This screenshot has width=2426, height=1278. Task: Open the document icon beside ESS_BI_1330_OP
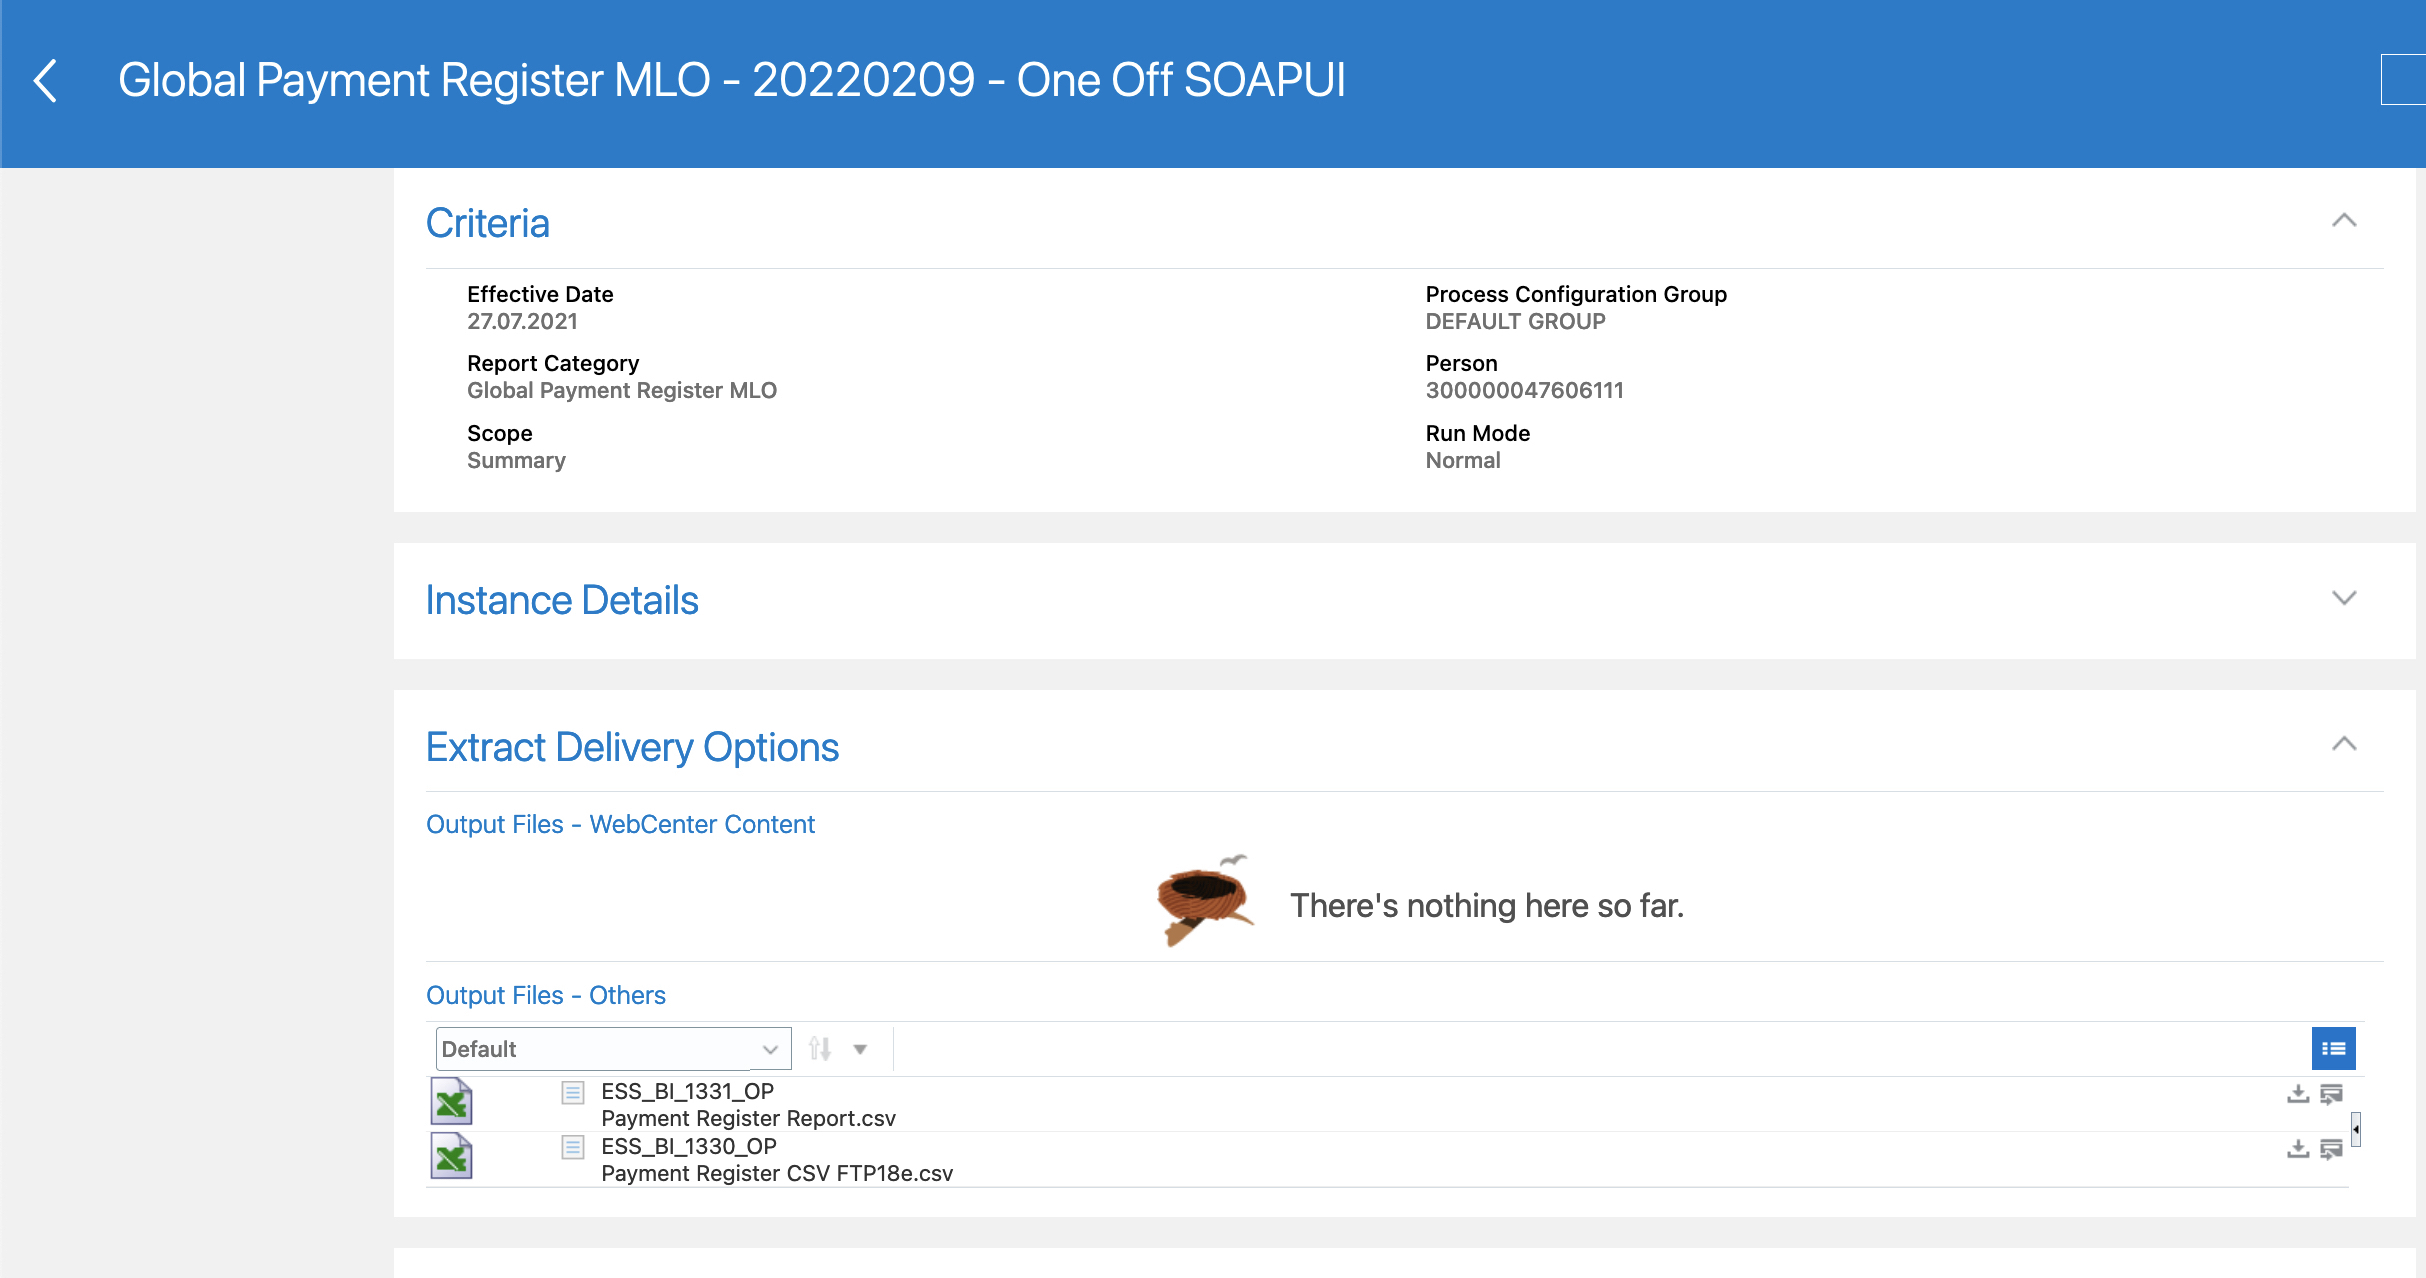pos(573,1147)
